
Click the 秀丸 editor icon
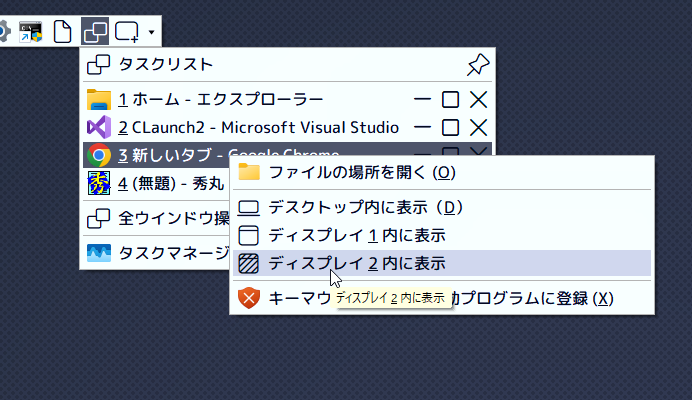pos(98,183)
